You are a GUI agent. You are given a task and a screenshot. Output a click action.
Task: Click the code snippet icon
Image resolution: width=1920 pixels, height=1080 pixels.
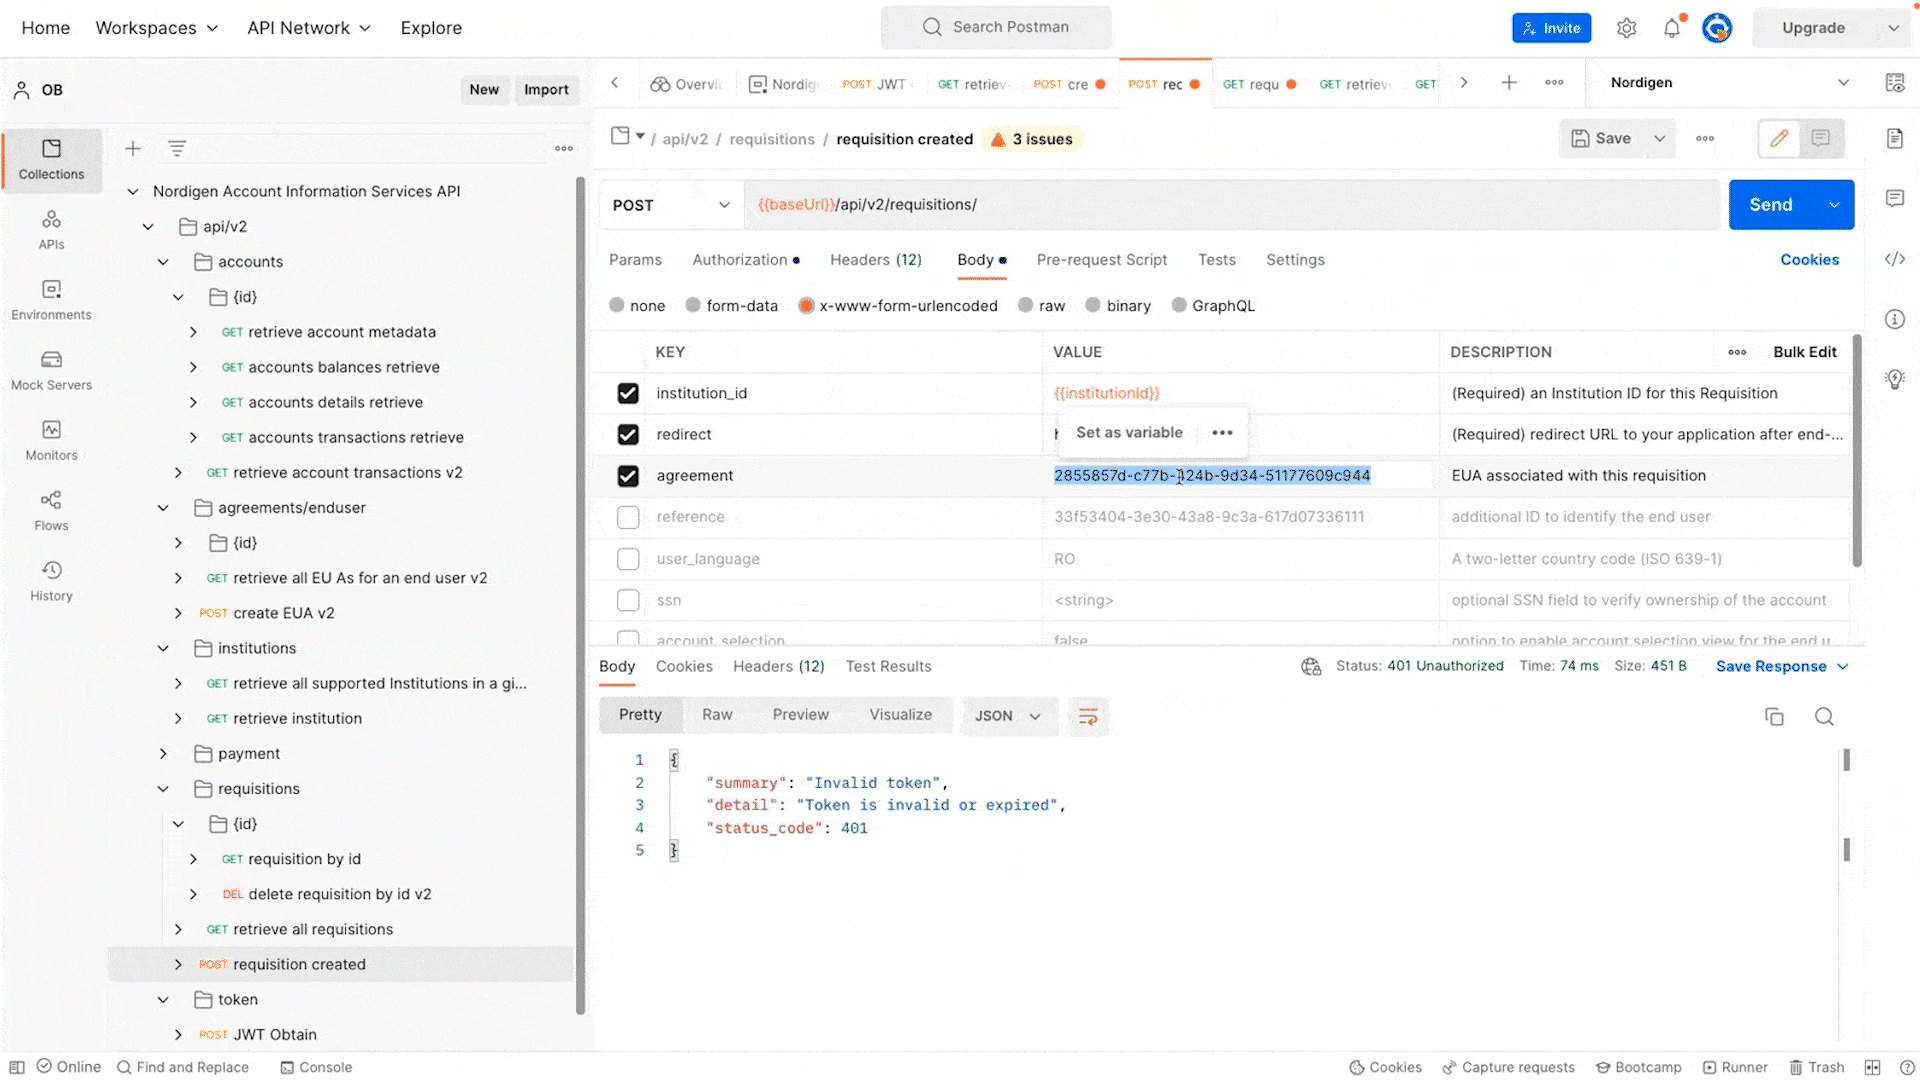click(x=1894, y=259)
